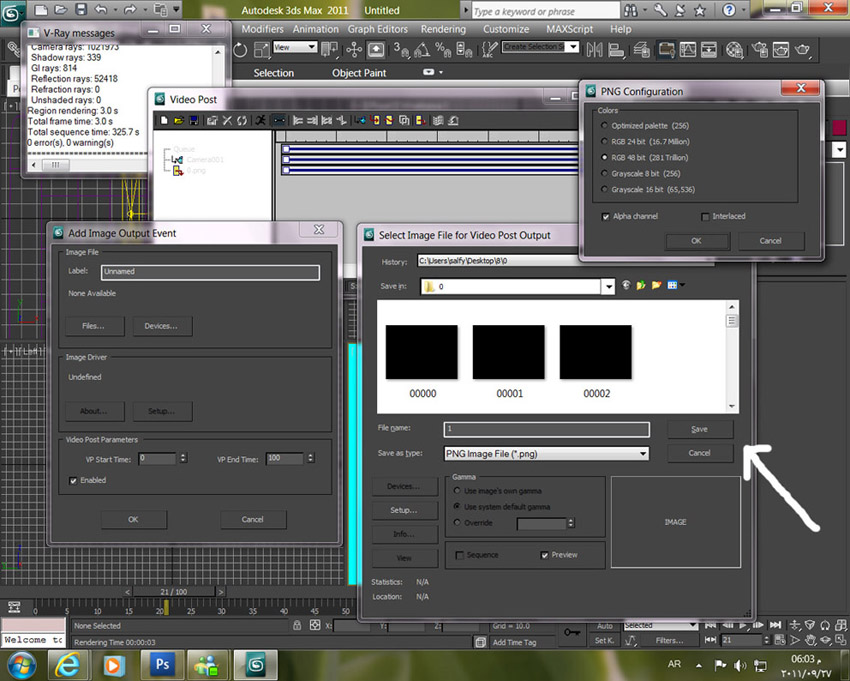Click VP Start Time spinner arrows

point(183,458)
